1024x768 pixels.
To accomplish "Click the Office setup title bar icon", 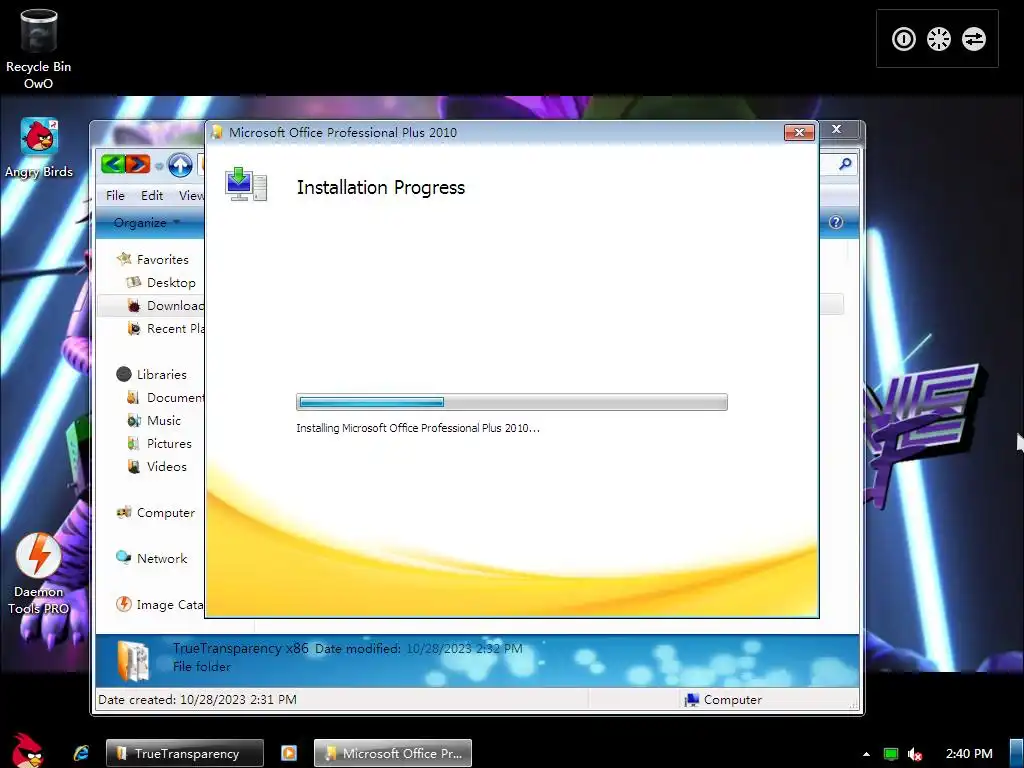I will pos(217,132).
